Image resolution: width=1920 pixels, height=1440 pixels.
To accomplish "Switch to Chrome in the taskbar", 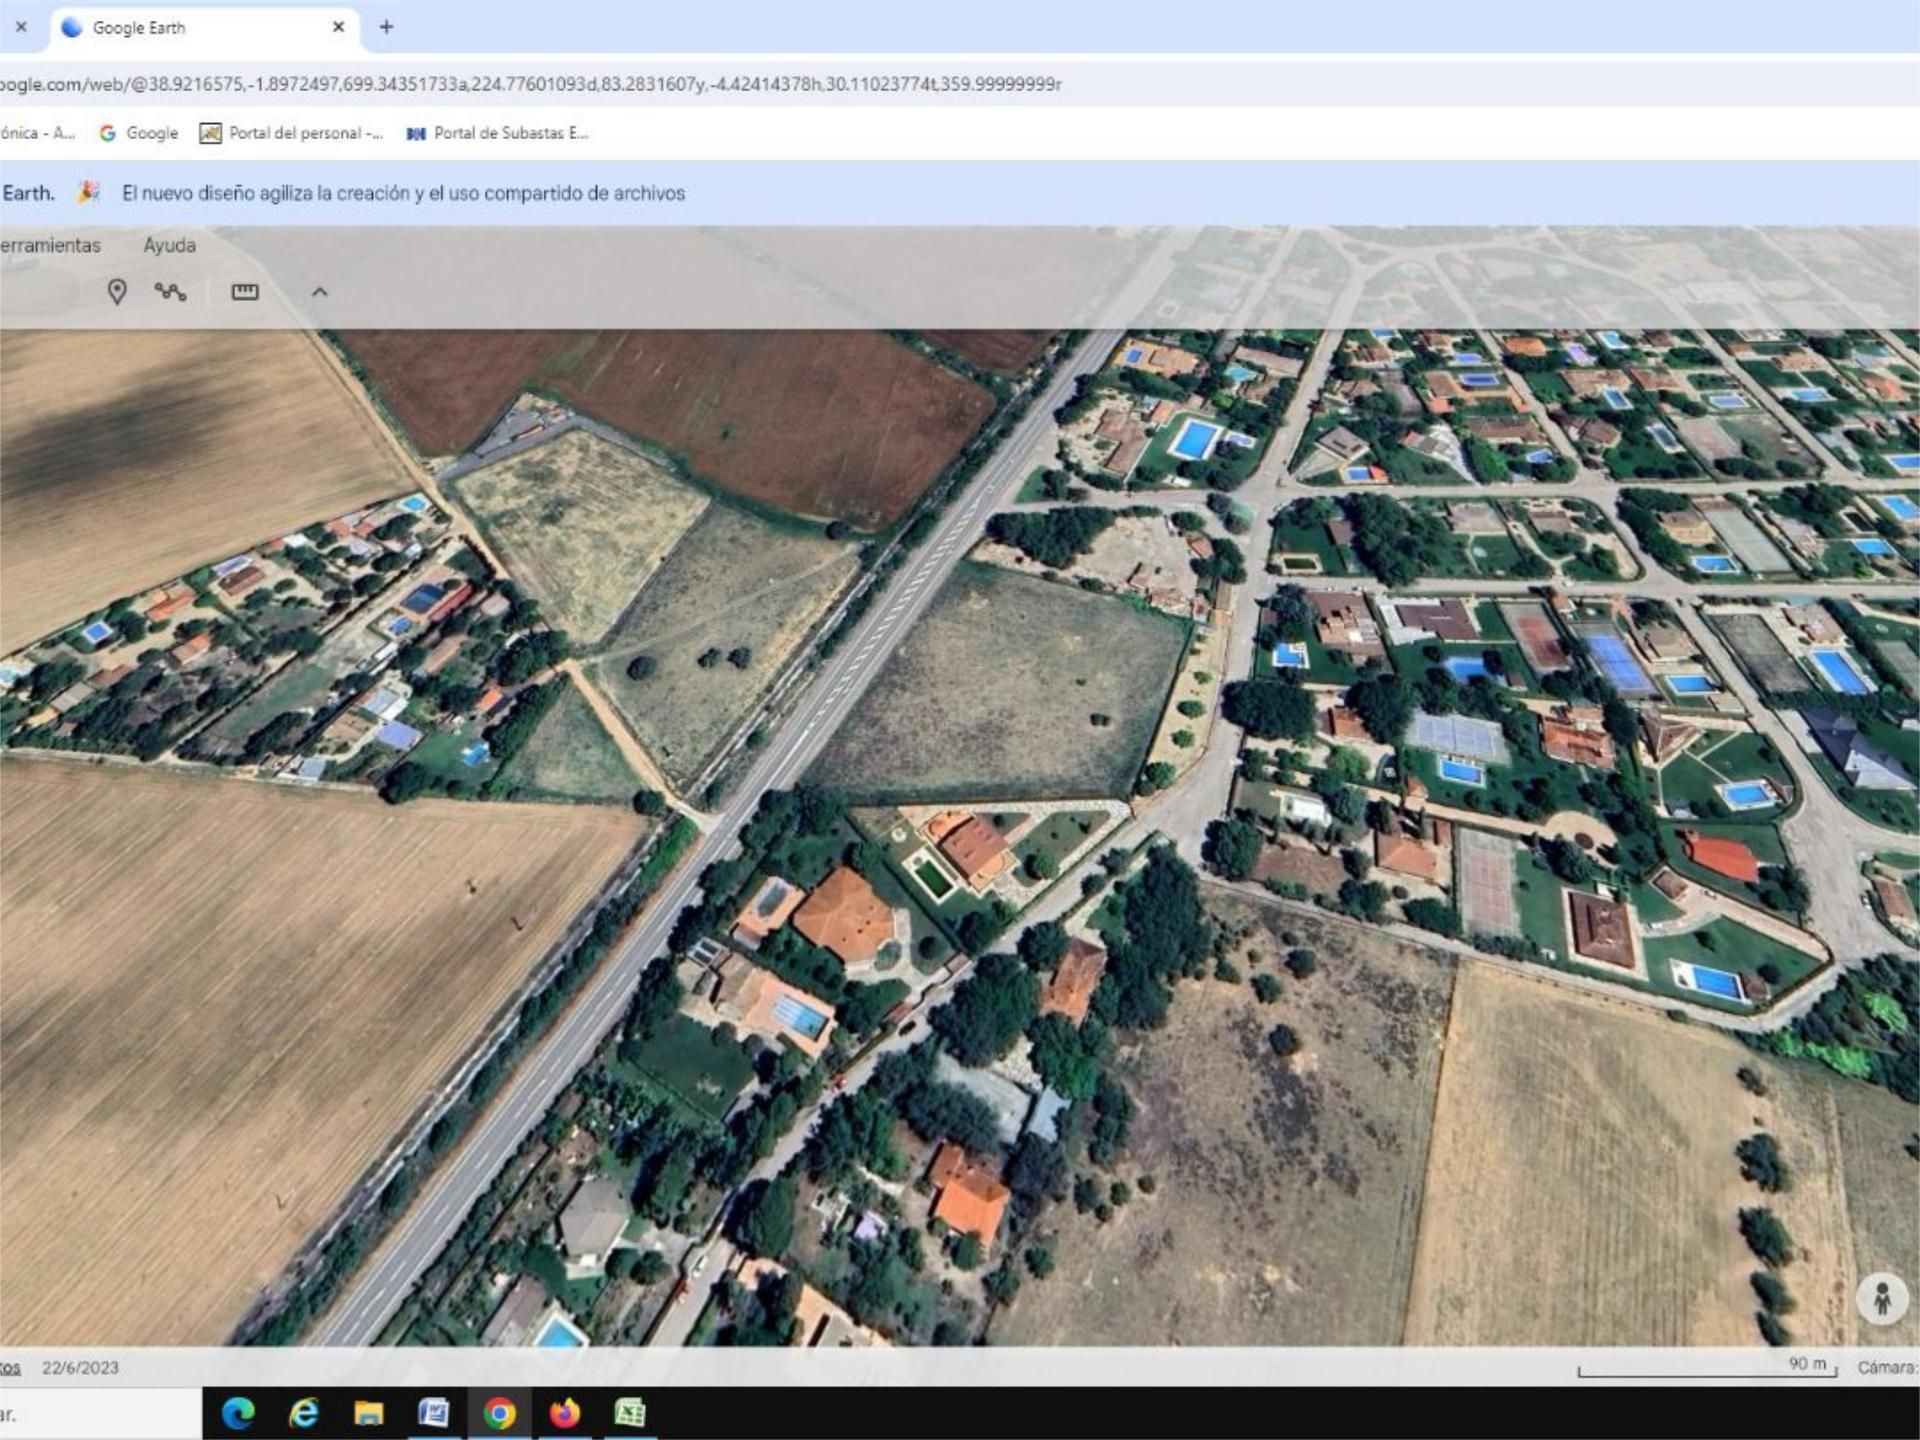I will pyautogui.click(x=499, y=1413).
